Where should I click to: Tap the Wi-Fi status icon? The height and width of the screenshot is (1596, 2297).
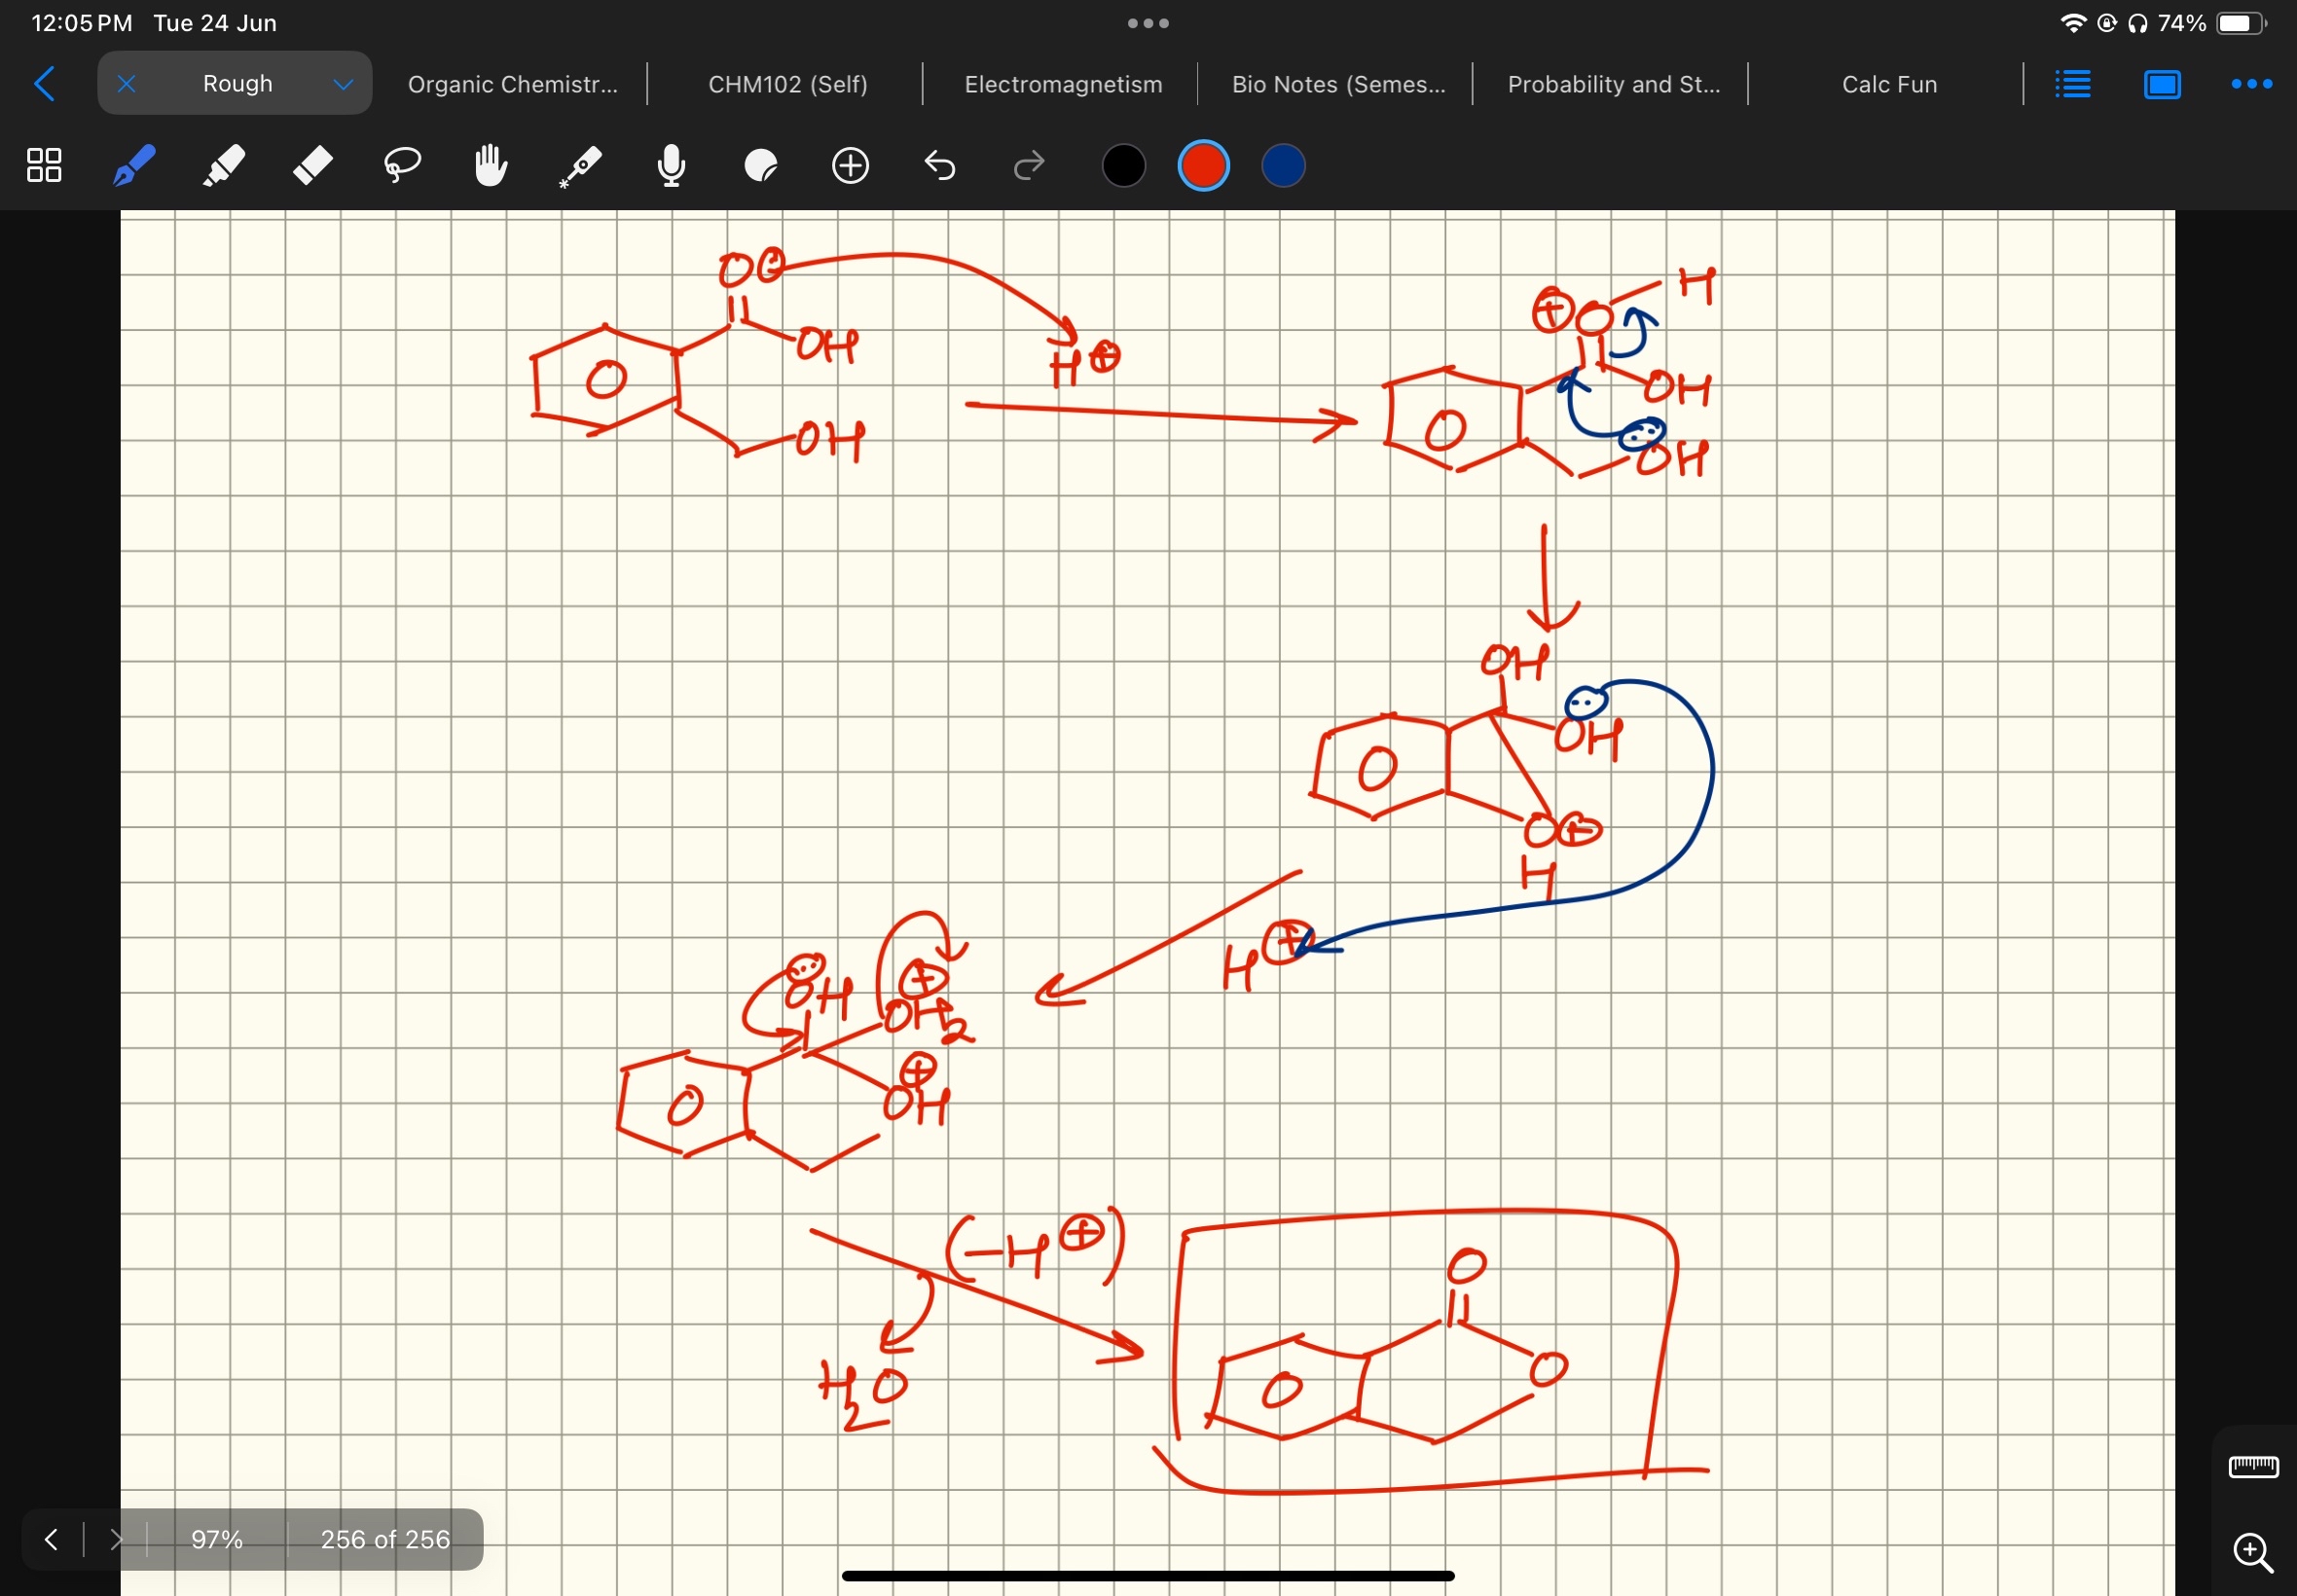[x=2073, y=23]
